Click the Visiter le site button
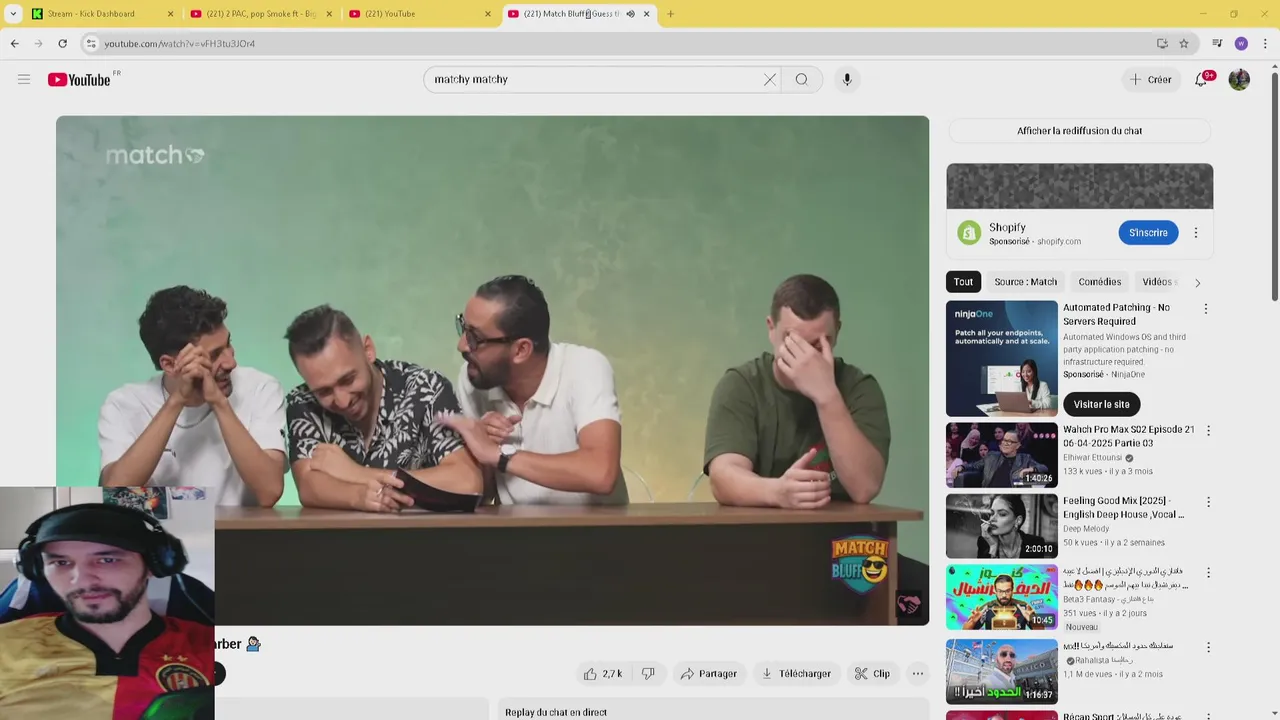This screenshot has height=720, width=1280. click(1101, 404)
